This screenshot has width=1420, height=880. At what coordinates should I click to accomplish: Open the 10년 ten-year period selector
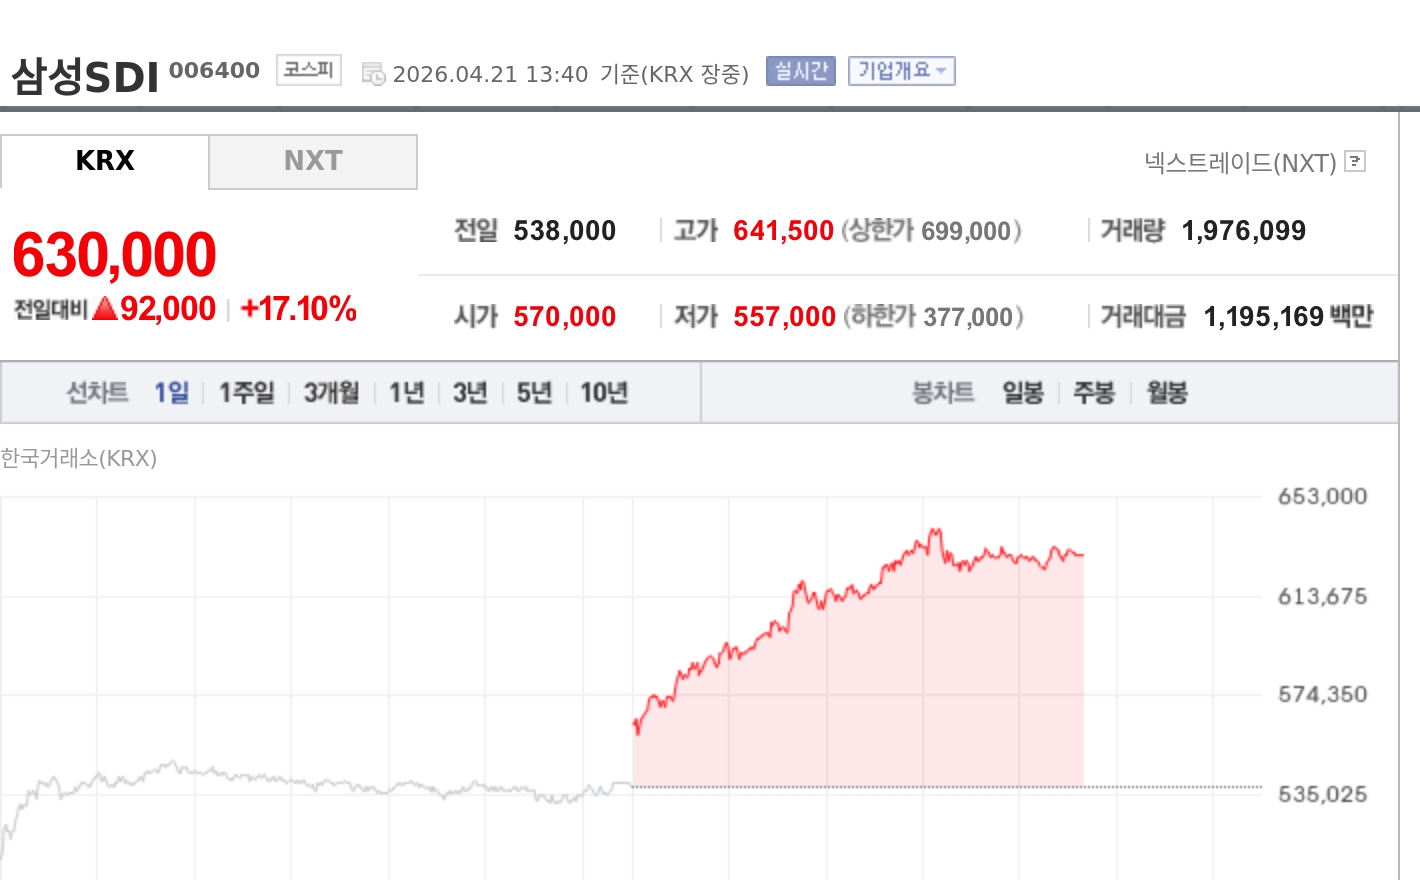[x=605, y=393]
